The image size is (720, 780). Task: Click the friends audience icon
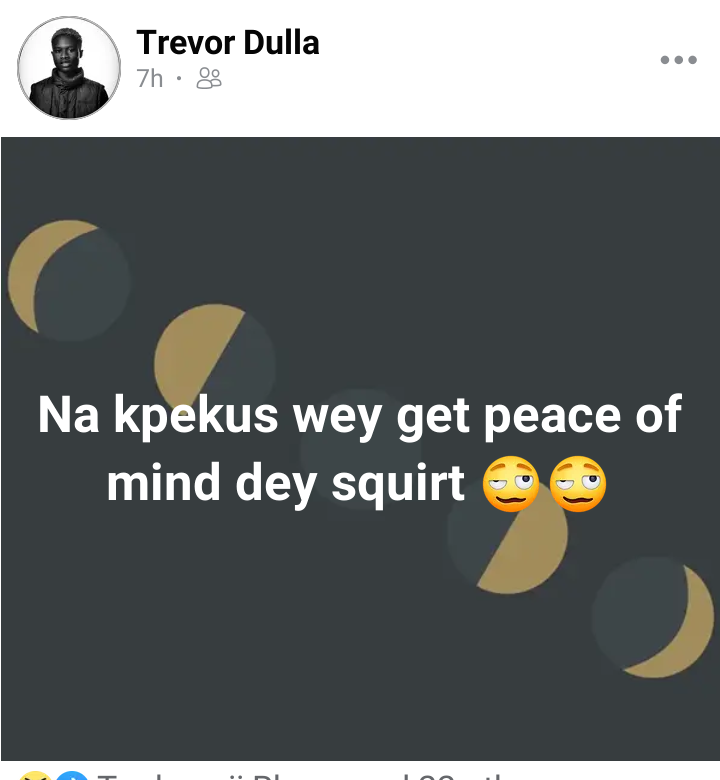coord(209,79)
